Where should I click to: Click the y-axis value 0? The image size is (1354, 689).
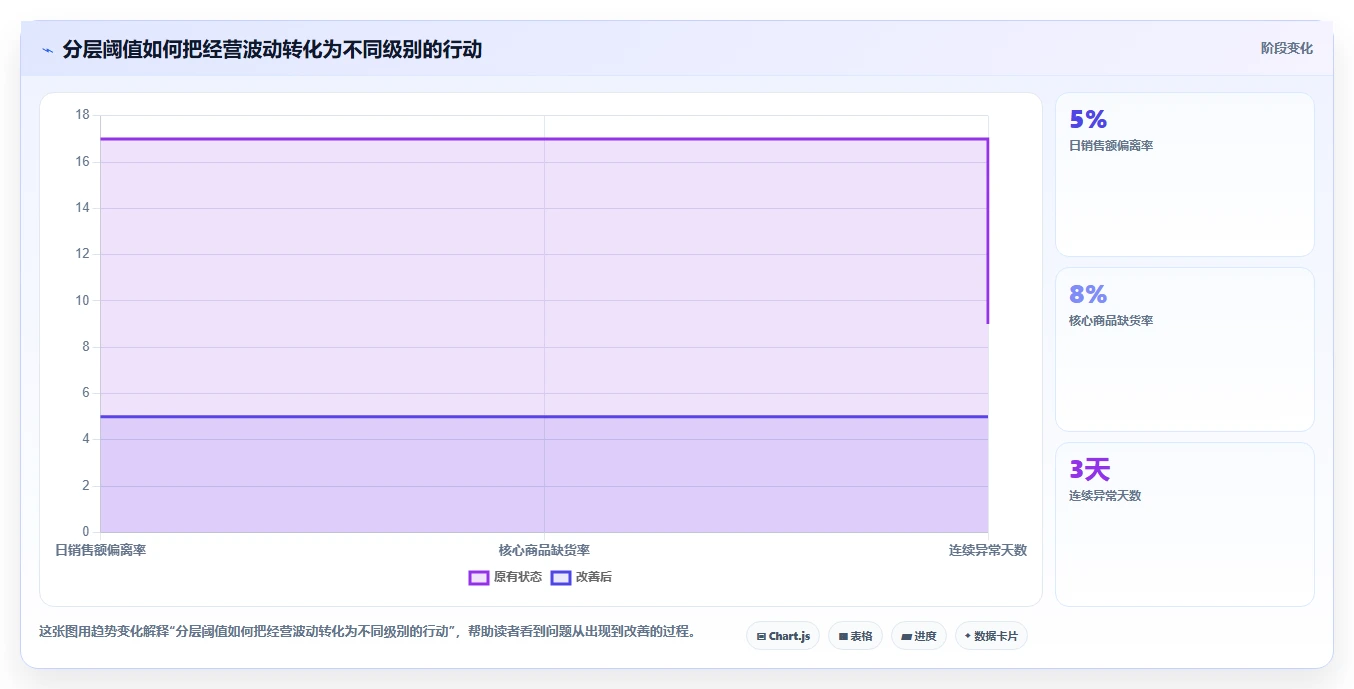[86, 531]
